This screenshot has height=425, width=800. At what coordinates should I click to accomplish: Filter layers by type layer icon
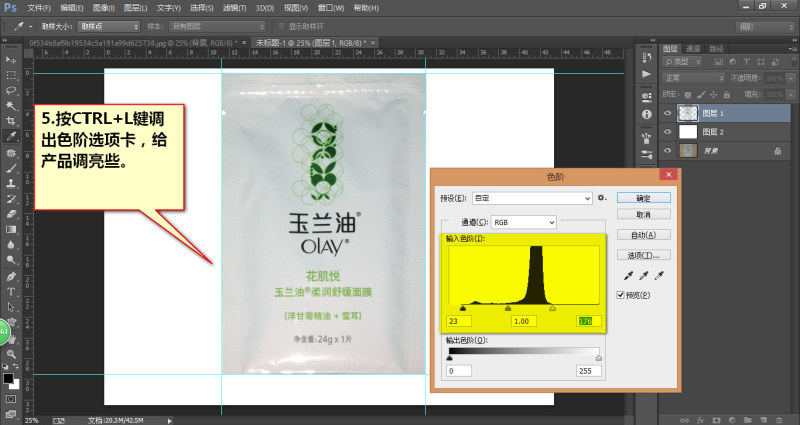(x=746, y=62)
